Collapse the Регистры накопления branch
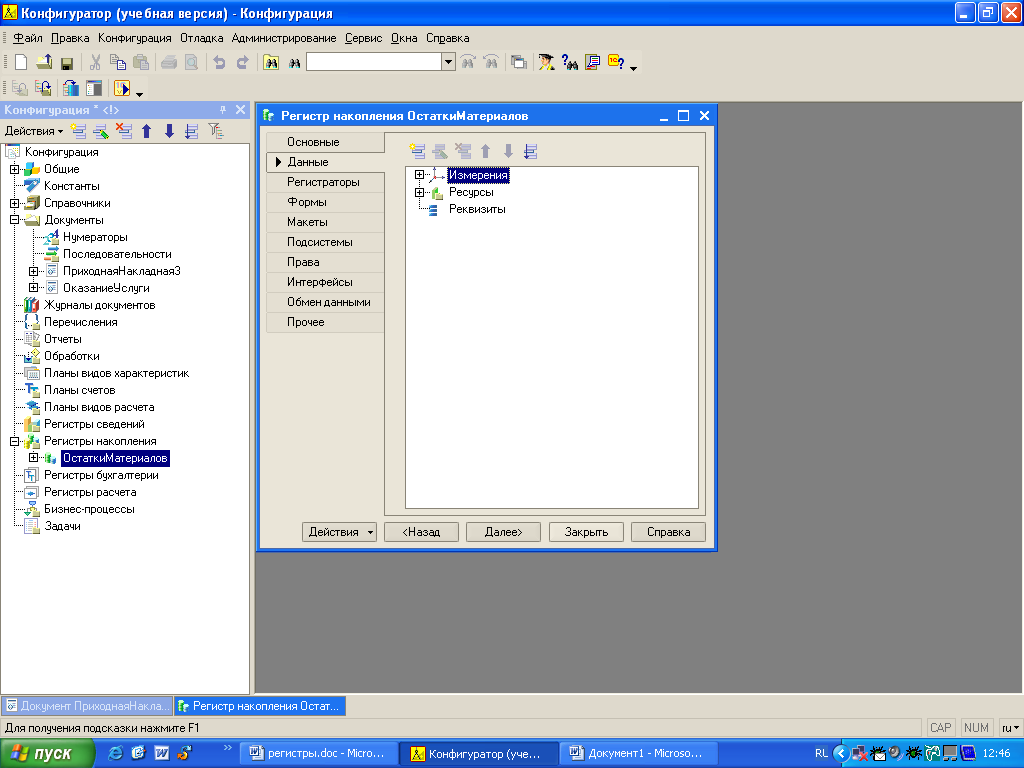The height and width of the screenshot is (768, 1024). point(14,441)
